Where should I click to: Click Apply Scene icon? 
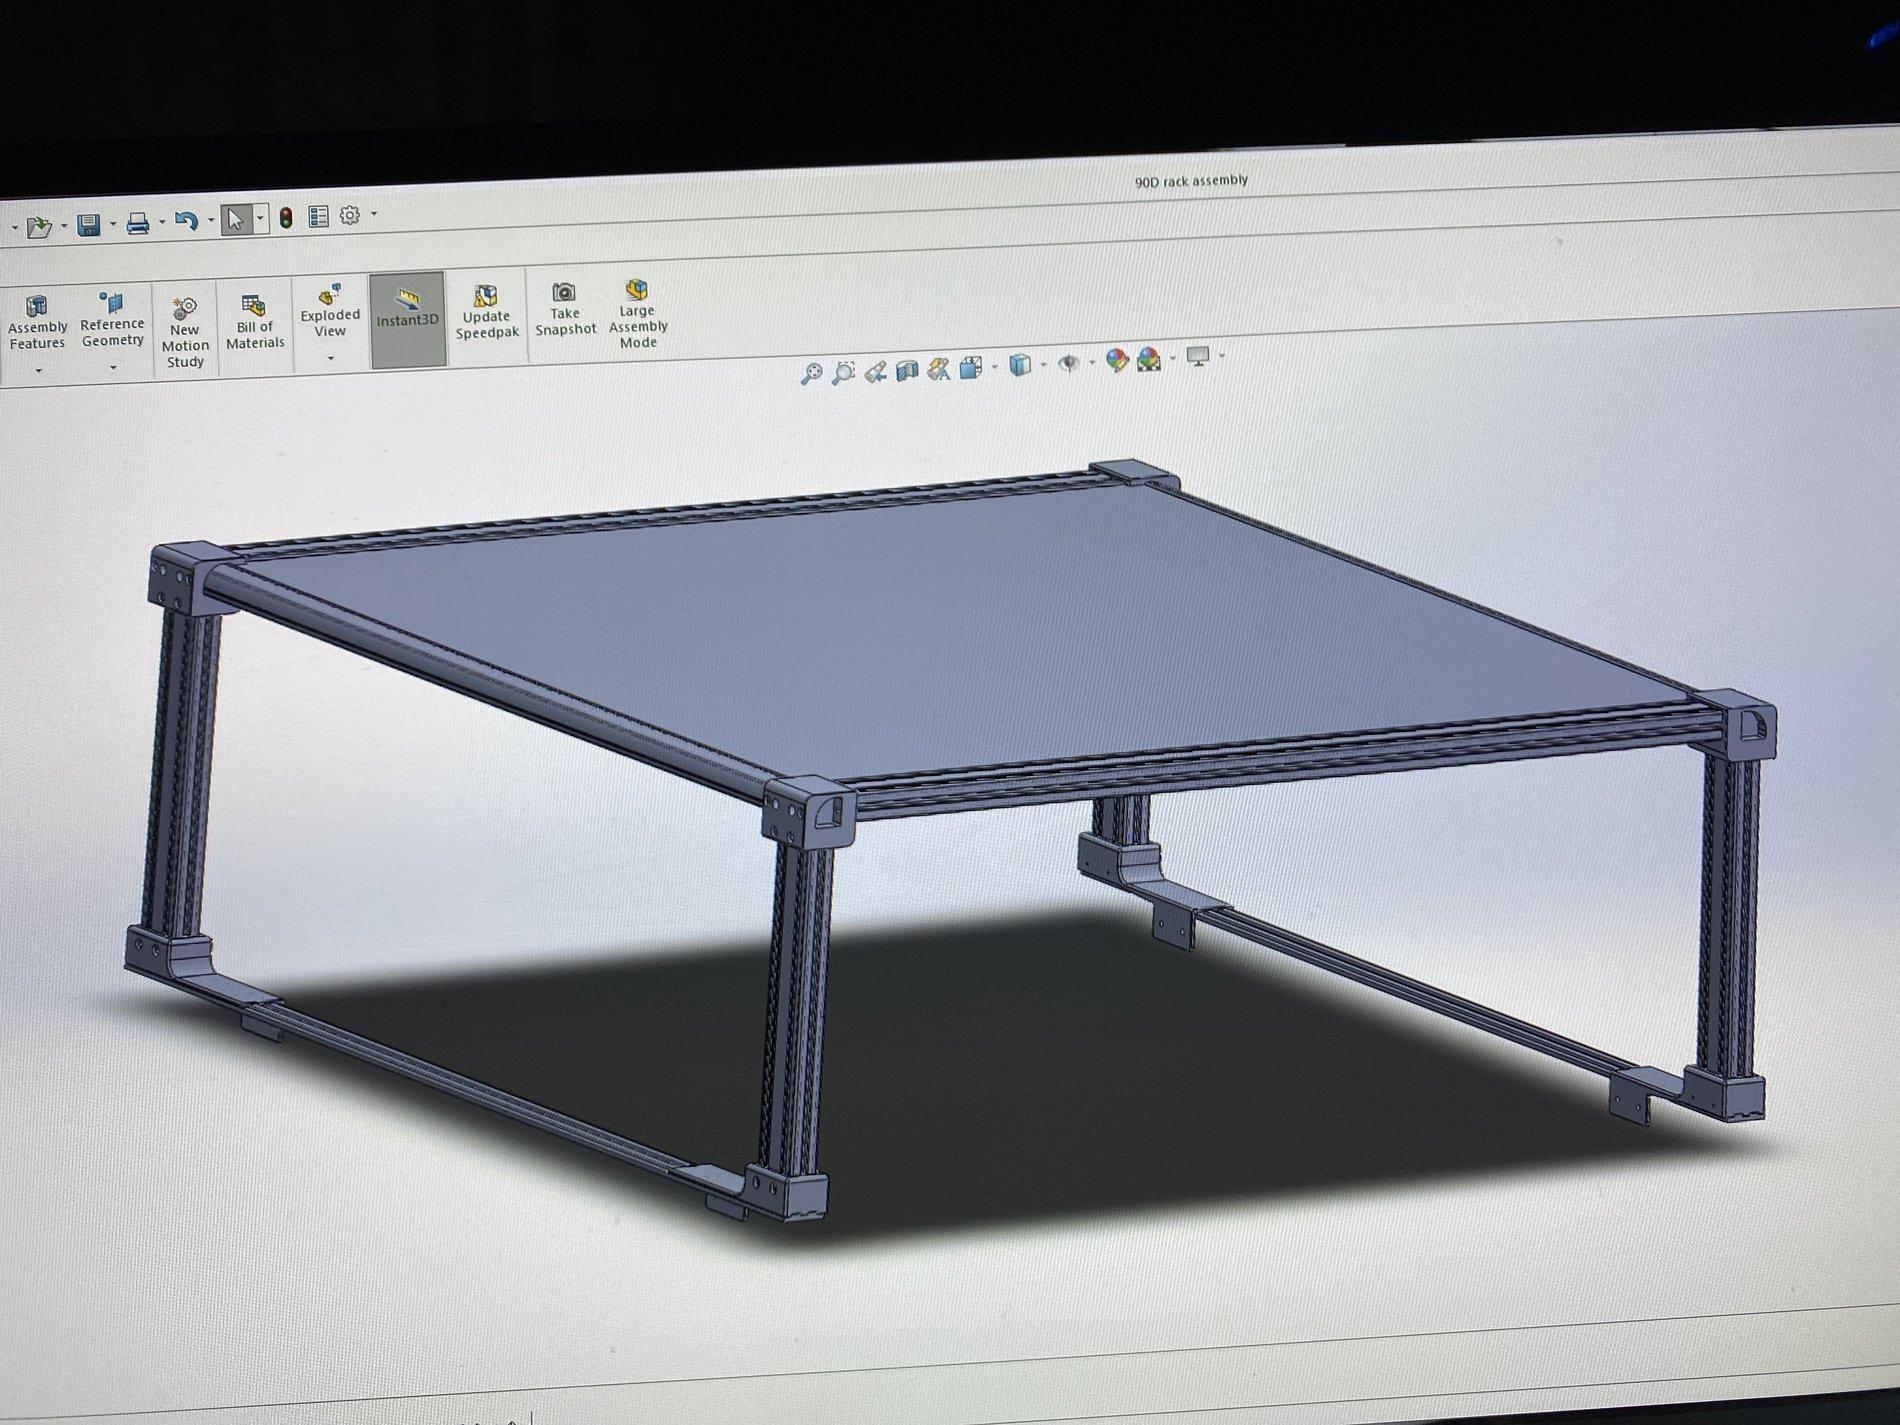(1148, 359)
